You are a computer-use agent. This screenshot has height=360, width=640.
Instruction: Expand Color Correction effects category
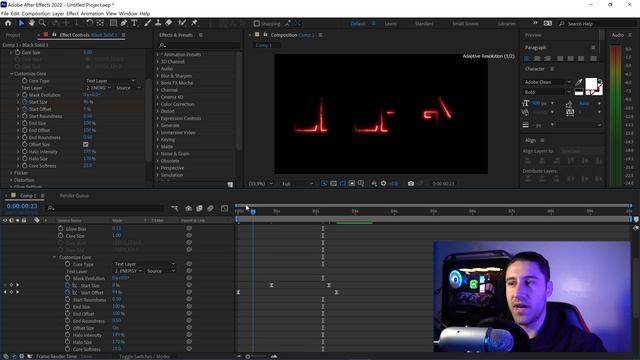158,104
